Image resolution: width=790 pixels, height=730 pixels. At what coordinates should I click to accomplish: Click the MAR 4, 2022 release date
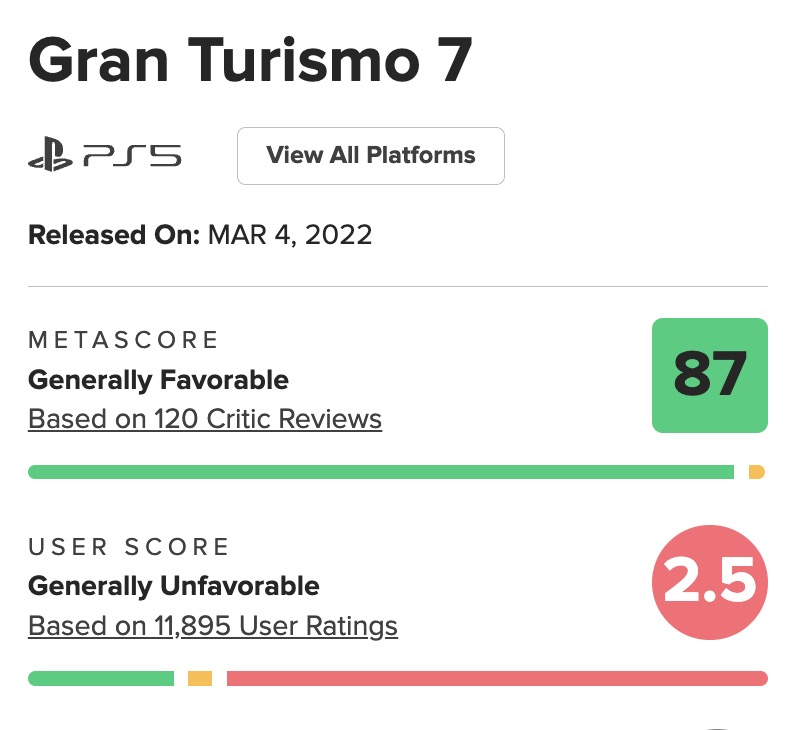point(290,235)
